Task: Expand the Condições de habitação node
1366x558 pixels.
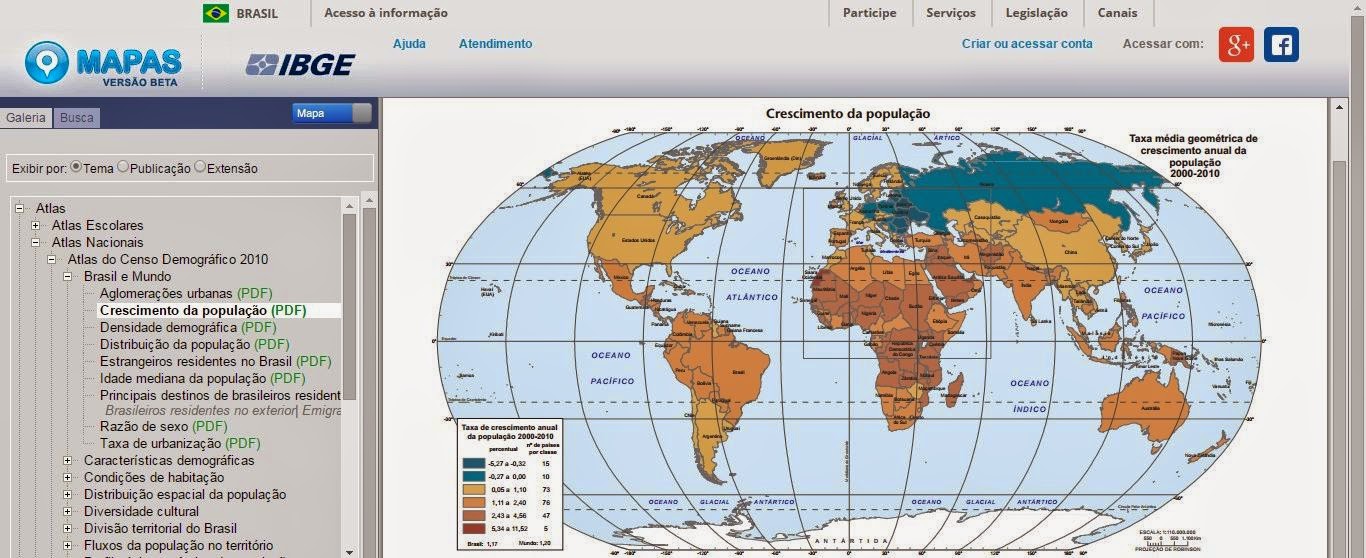Action: coord(68,478)
